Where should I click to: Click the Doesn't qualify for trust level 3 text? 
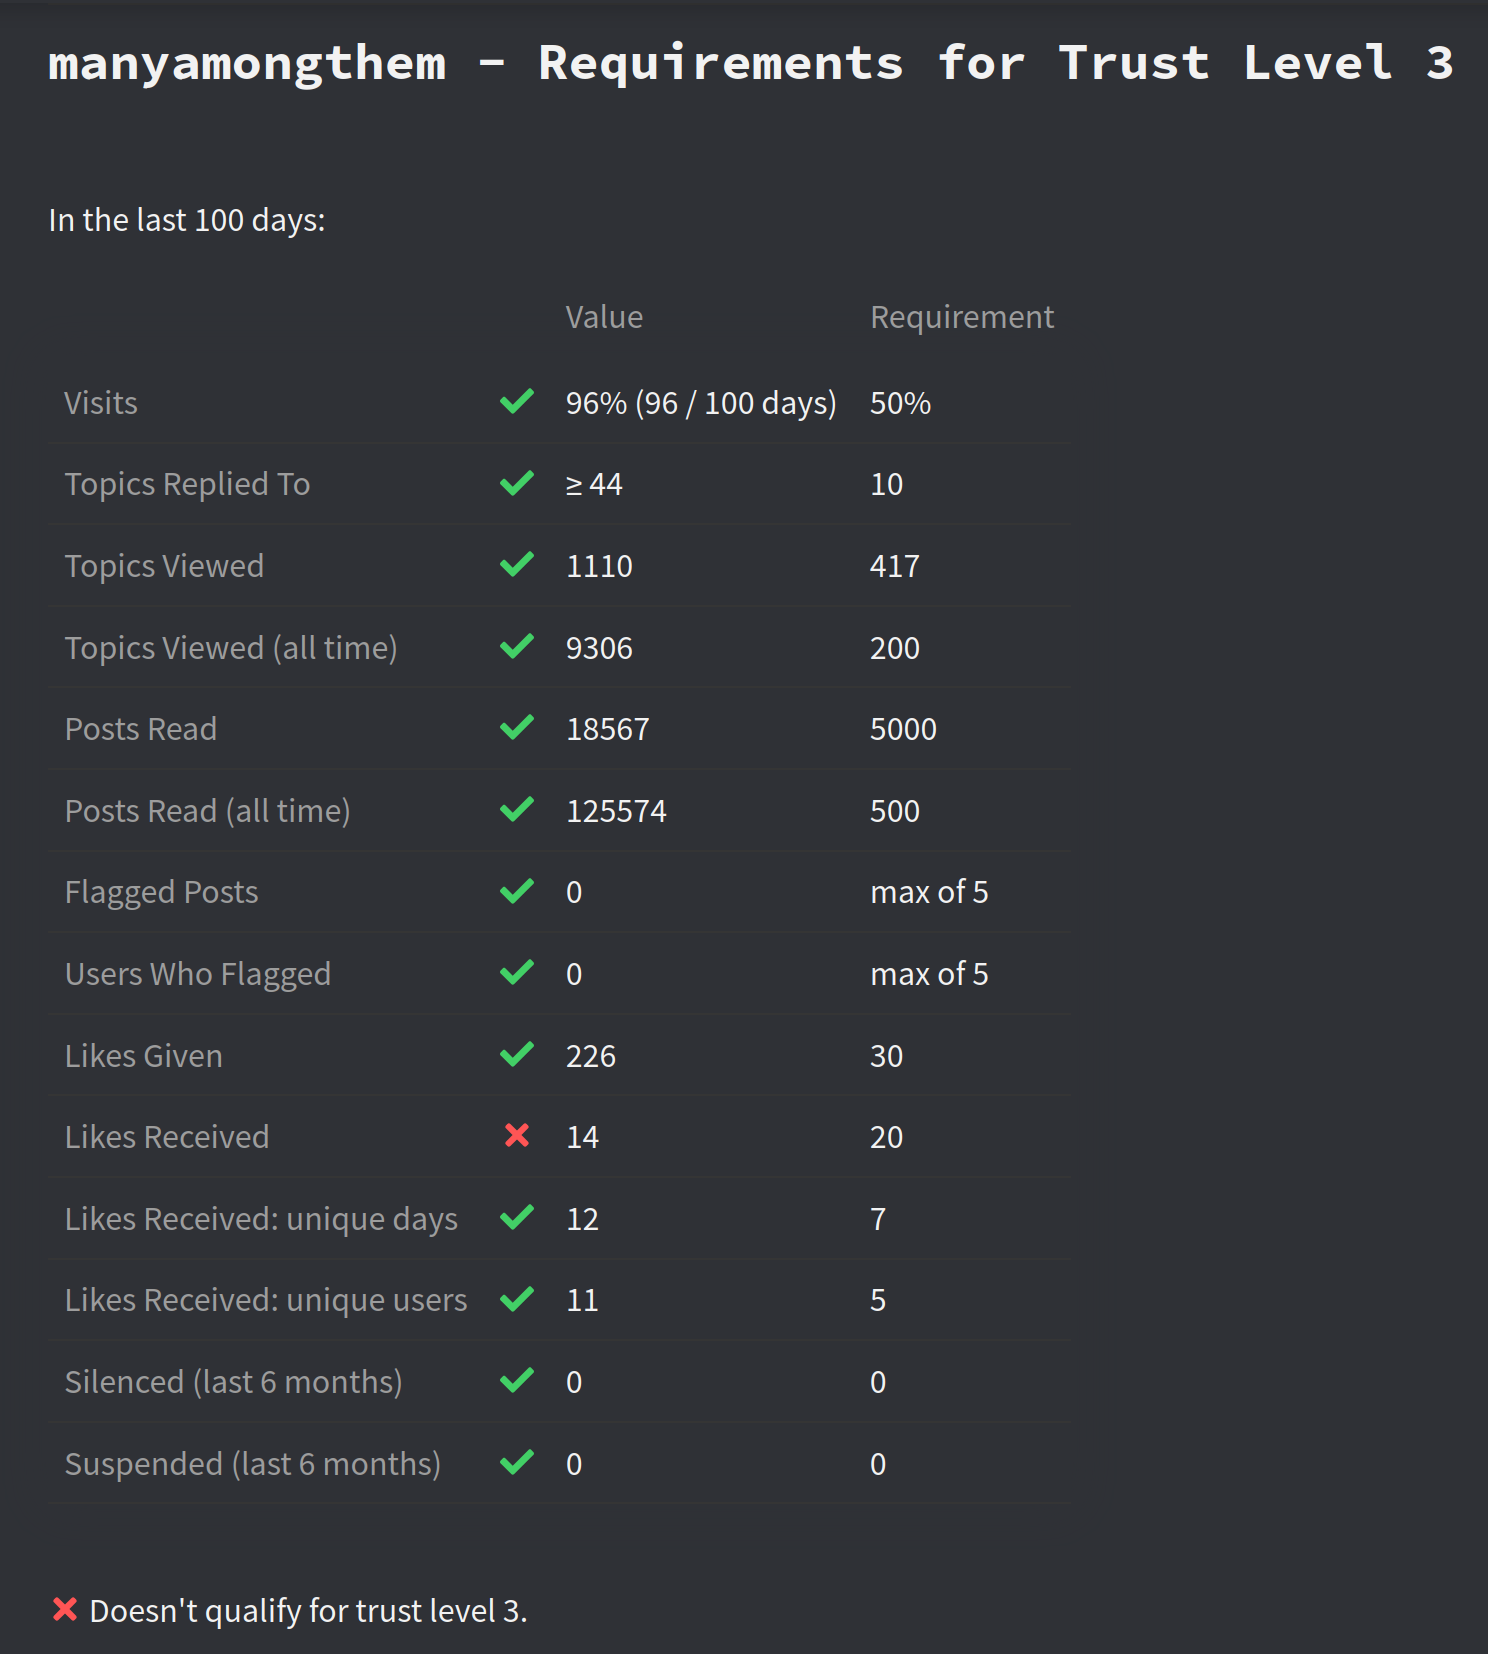pos(309,1611)
